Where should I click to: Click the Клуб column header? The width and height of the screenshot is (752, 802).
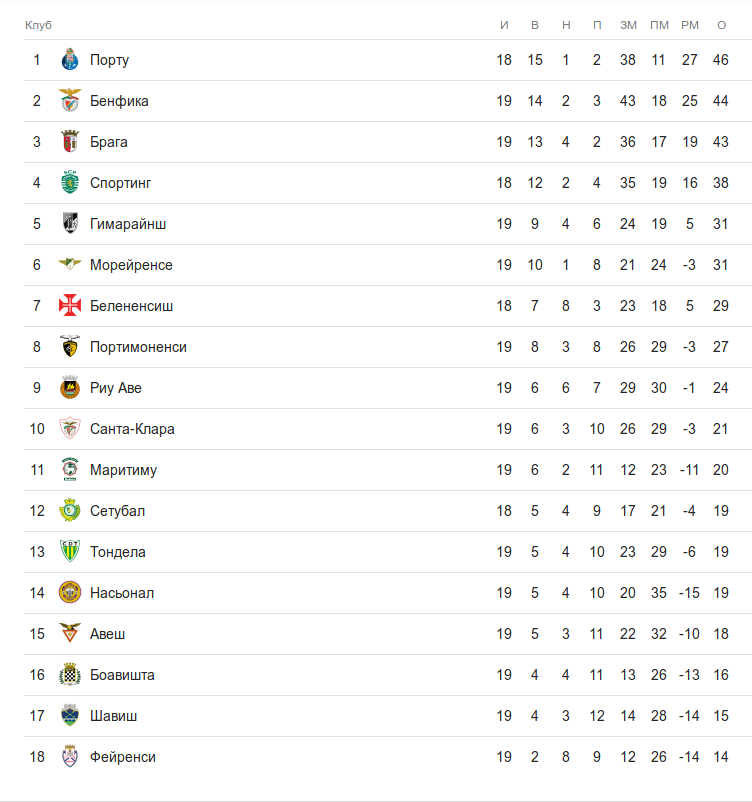coord(38,24)
